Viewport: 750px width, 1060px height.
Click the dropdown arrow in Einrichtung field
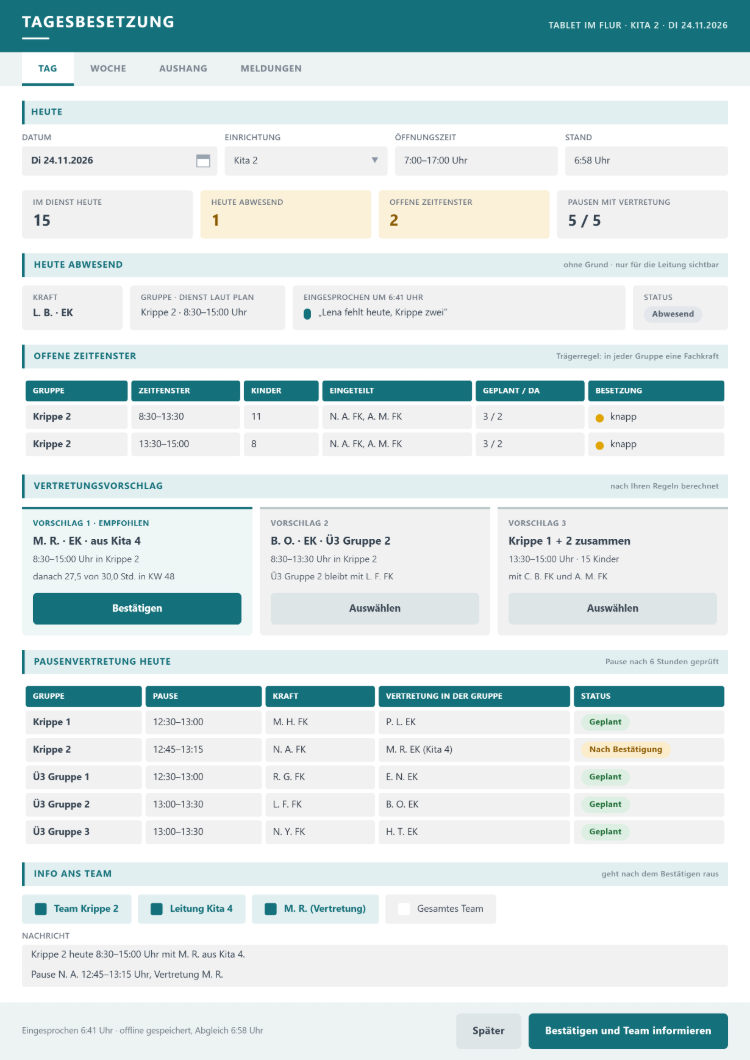tap(374, 161)
